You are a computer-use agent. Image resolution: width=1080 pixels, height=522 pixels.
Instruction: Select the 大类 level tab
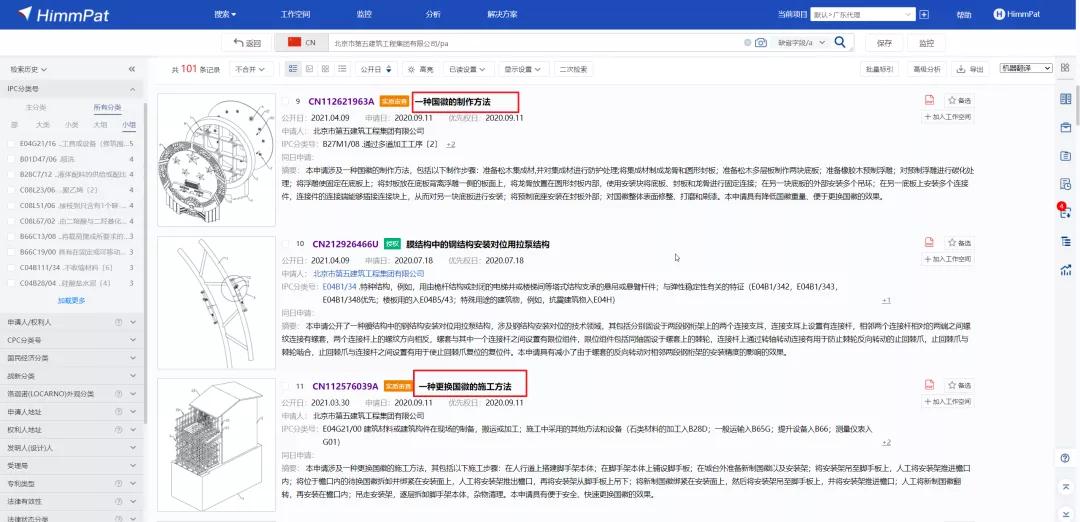[x=43, y=125]
